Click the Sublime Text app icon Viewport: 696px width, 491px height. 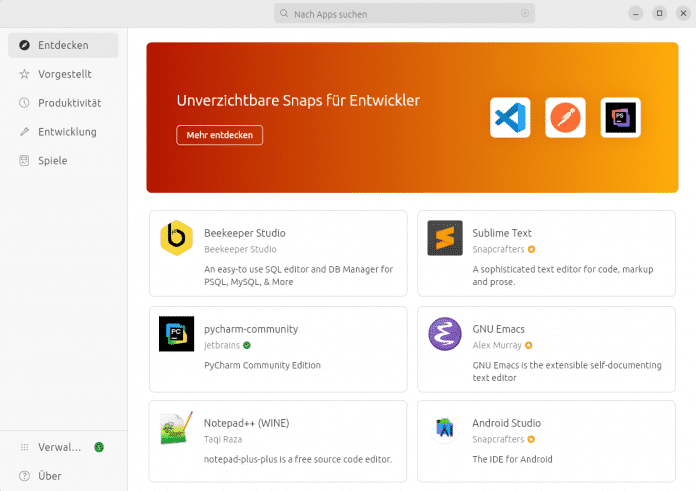pyautogui.click(x=445, y=238)
